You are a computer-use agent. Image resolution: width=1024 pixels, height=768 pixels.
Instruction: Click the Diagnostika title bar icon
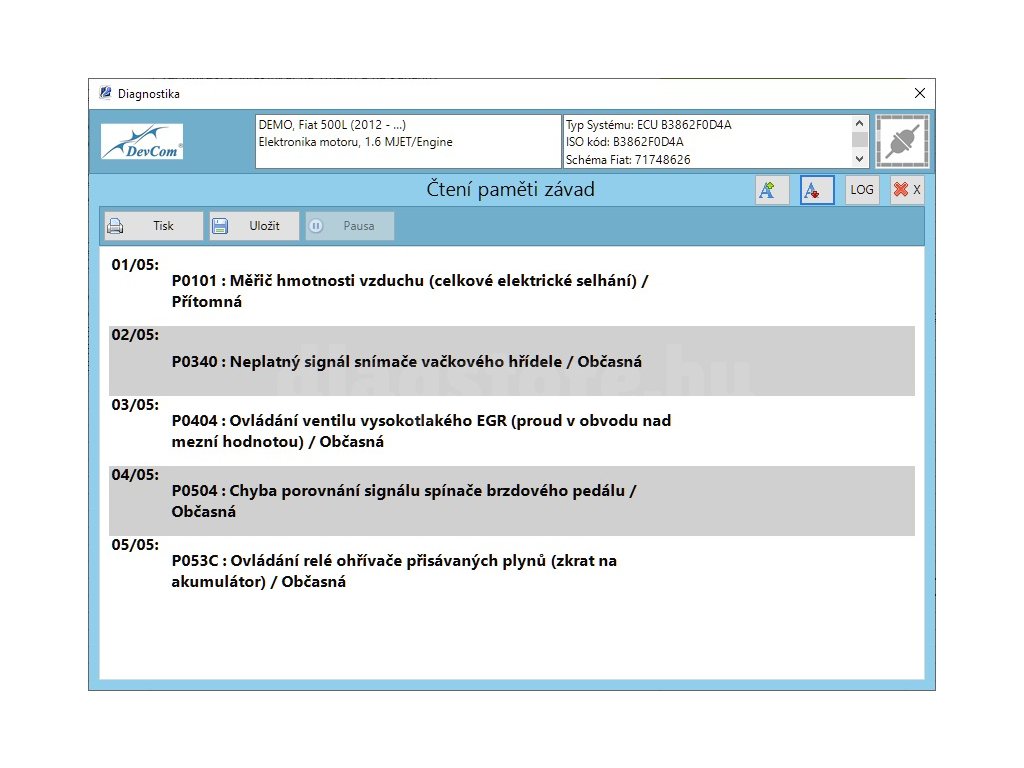pos(105,93)
